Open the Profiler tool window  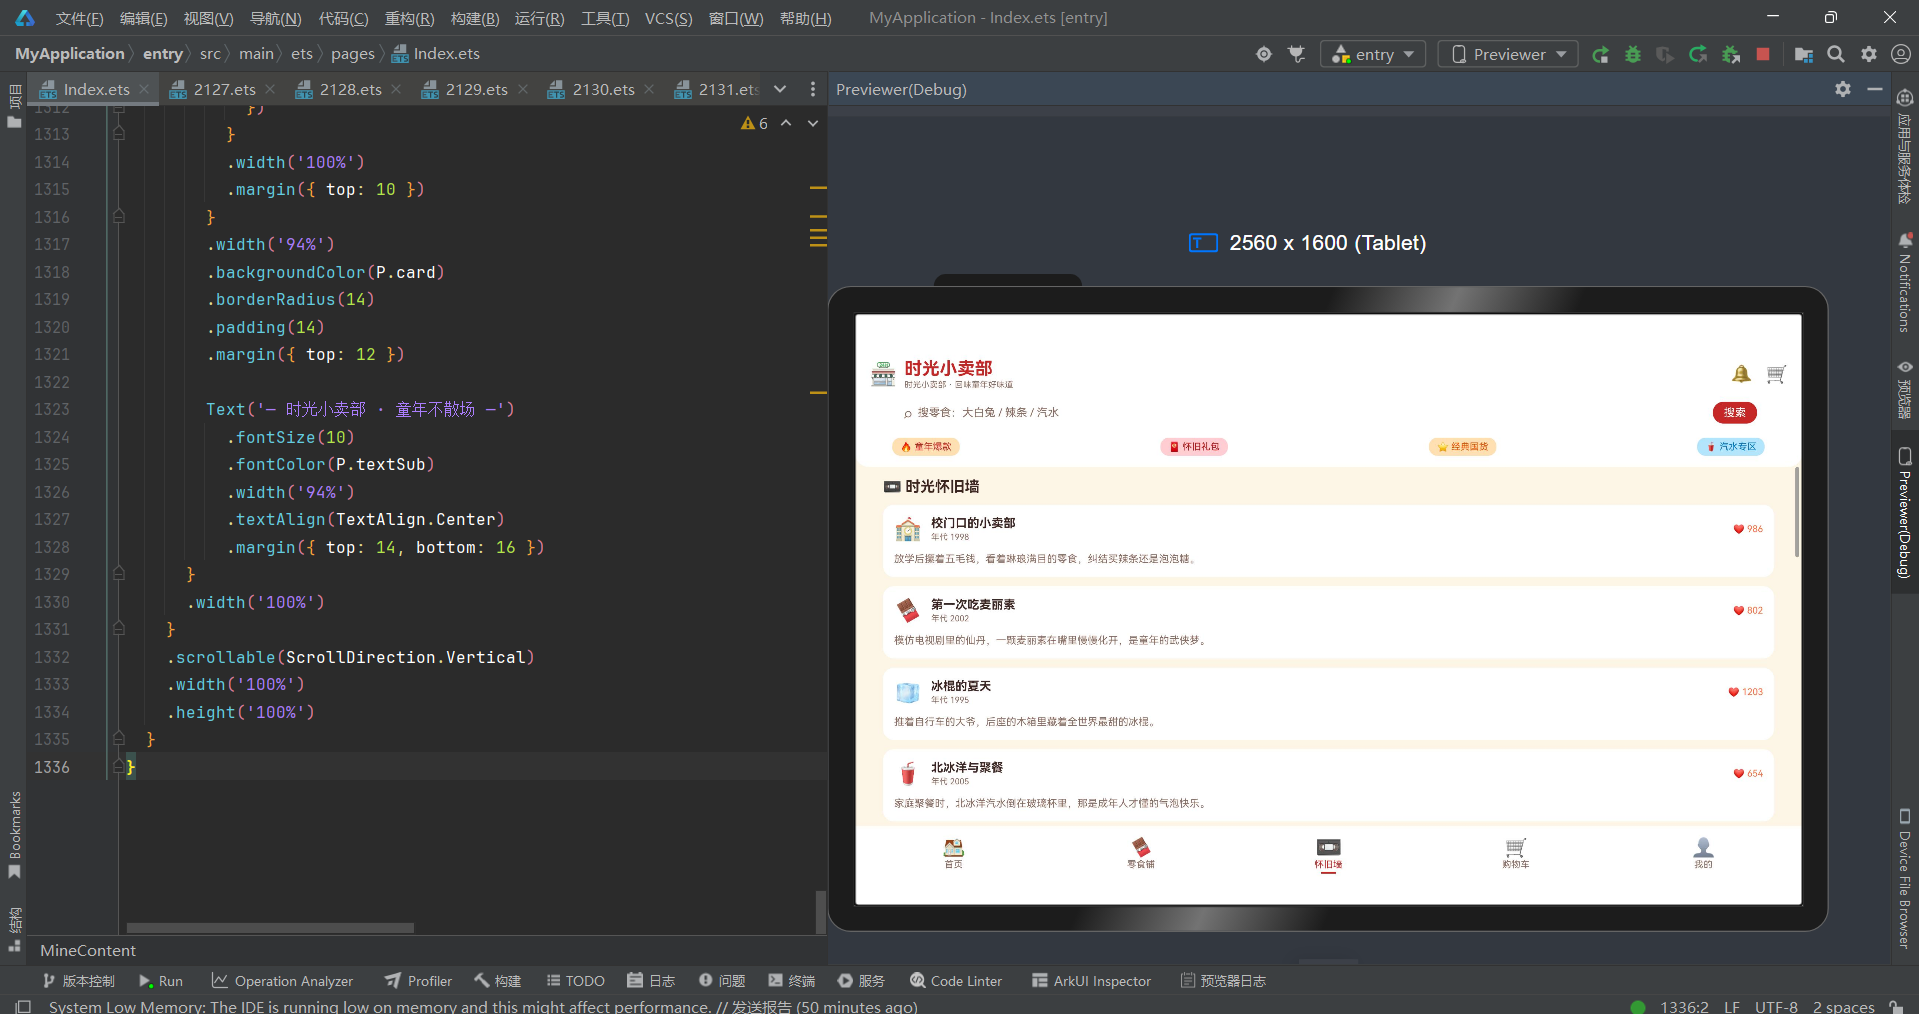point(419,981)
